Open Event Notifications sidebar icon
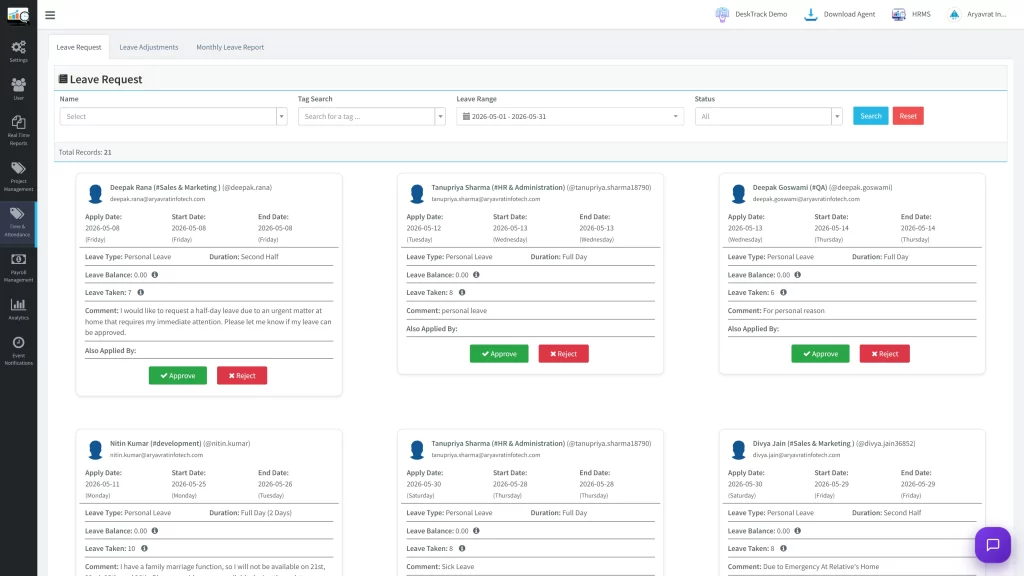Image resolution: width=1024 pixels, height=576 pixels. [x=18, y=350]
